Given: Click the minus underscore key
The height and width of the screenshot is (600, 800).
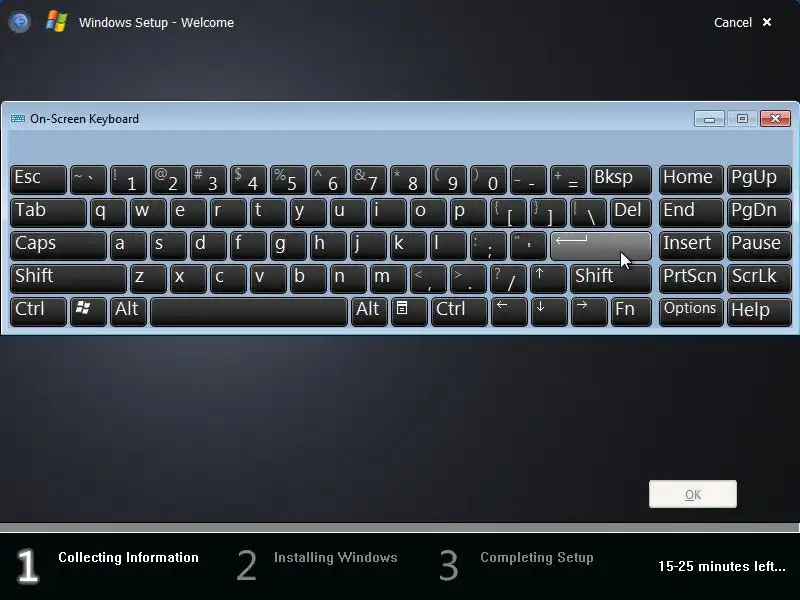Looking at the screenshot, I should click(529, 180).
